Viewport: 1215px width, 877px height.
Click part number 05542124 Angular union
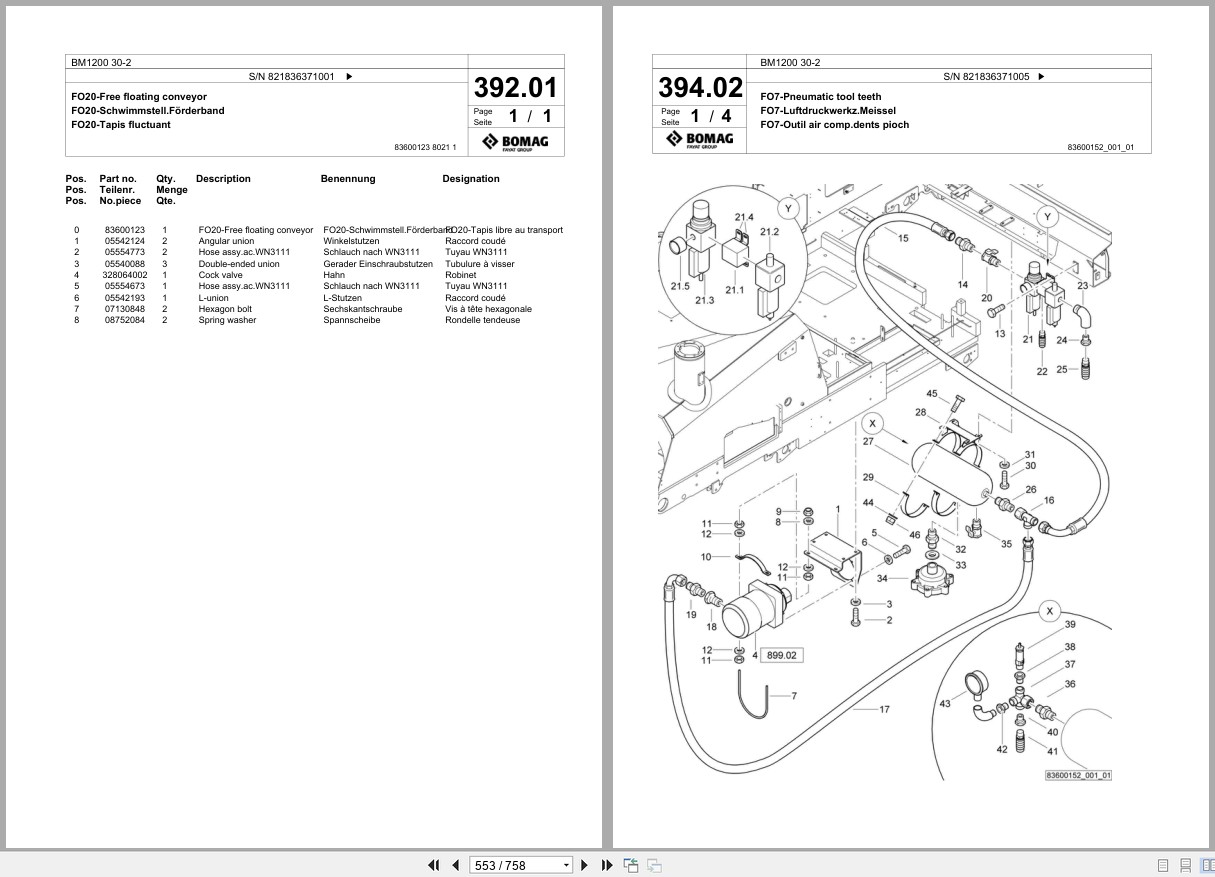click(x=124, y=241)
